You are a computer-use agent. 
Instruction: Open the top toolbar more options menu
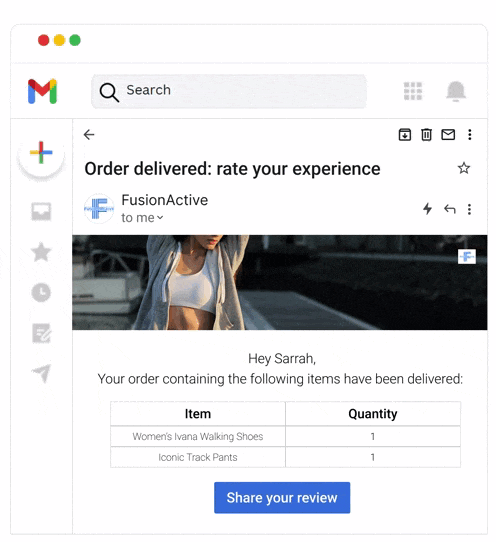[469, 134]
